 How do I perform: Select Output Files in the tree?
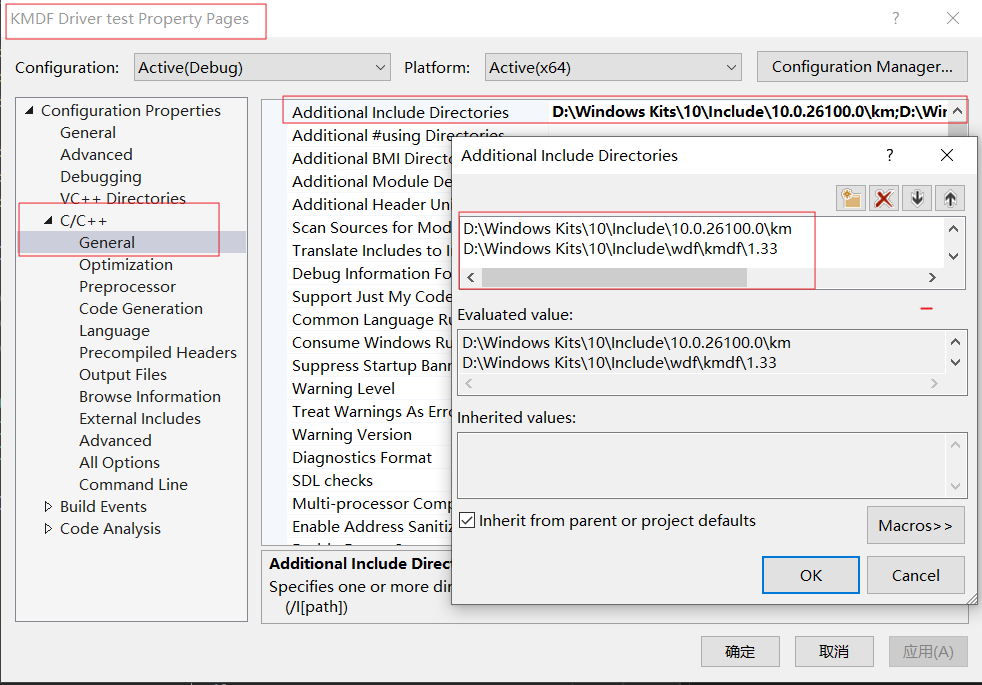click(x=123, y=374)
